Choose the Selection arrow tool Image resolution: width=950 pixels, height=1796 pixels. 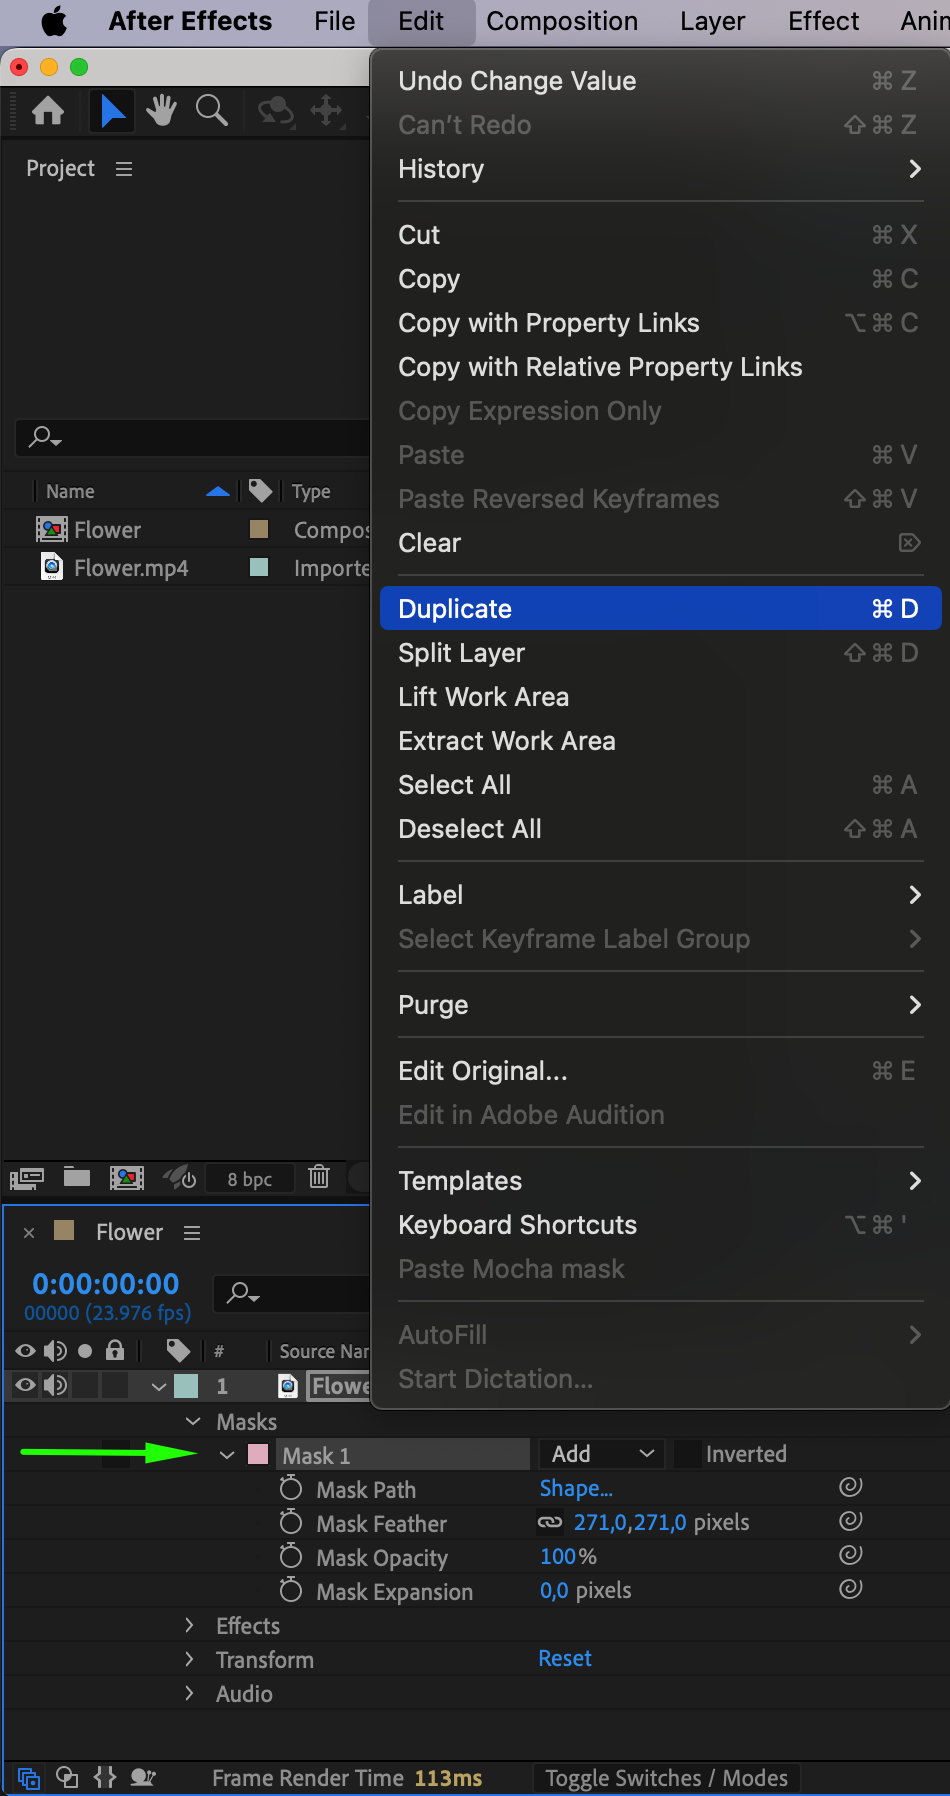click(x=113, y=110)
